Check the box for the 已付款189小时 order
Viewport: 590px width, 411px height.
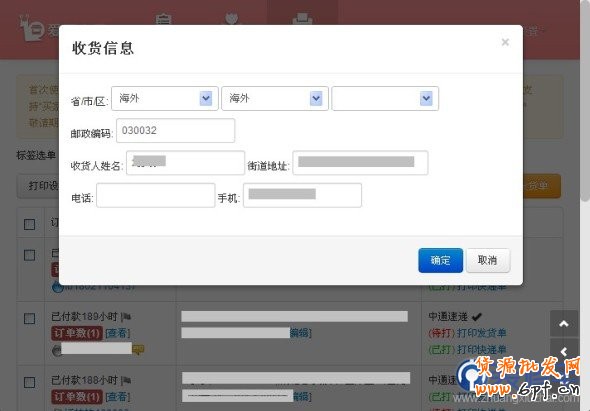pos(29,318)
